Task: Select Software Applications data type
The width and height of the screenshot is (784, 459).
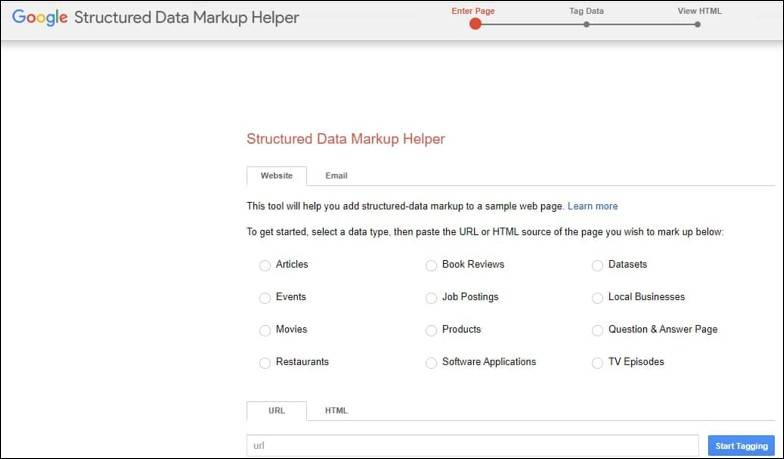Action: 431,363
